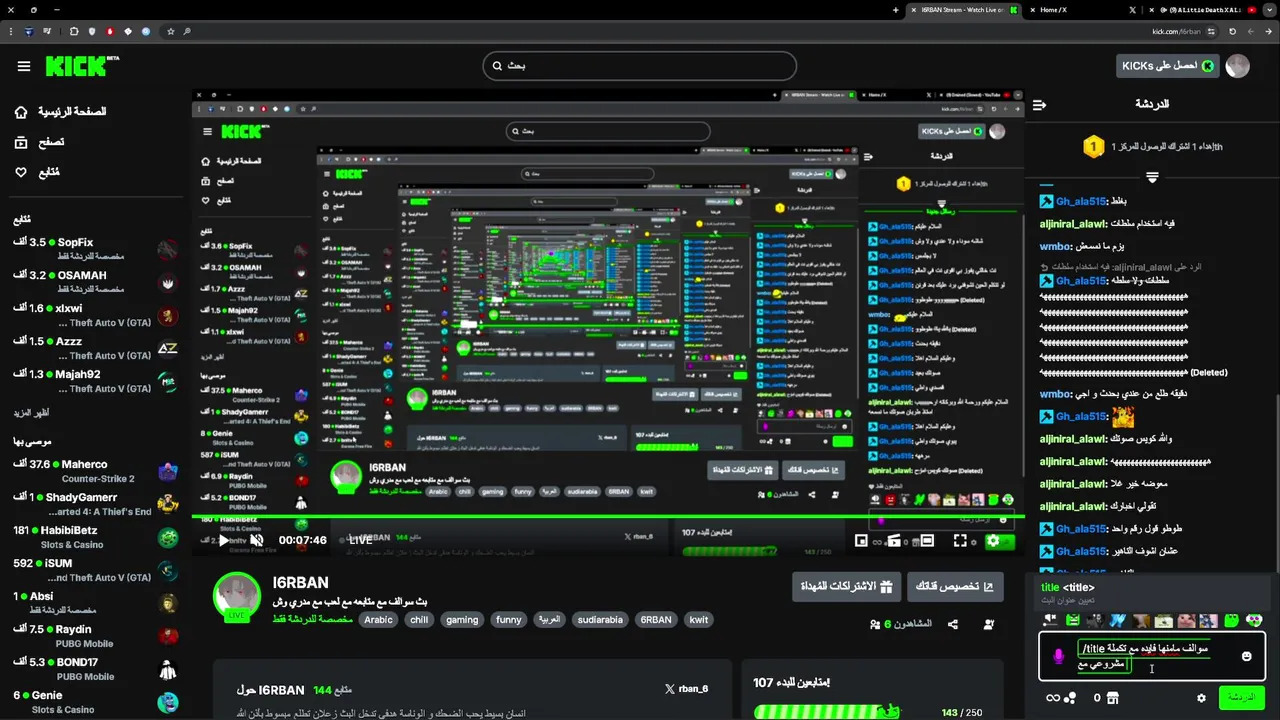Click the chat message input field
Image resolution: width=1280 pixels, height=720 pixels.
pyautogui.click(x=1153, y=656)
